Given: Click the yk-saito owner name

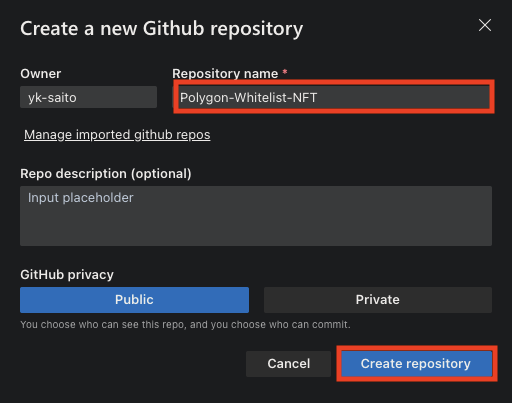Looking at the screenshot, I should tap(52, 98).
